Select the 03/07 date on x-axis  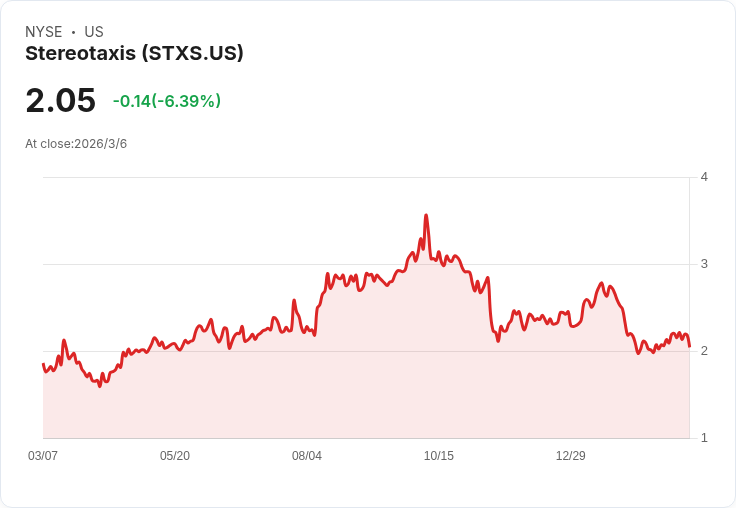(x=43, y=456)
